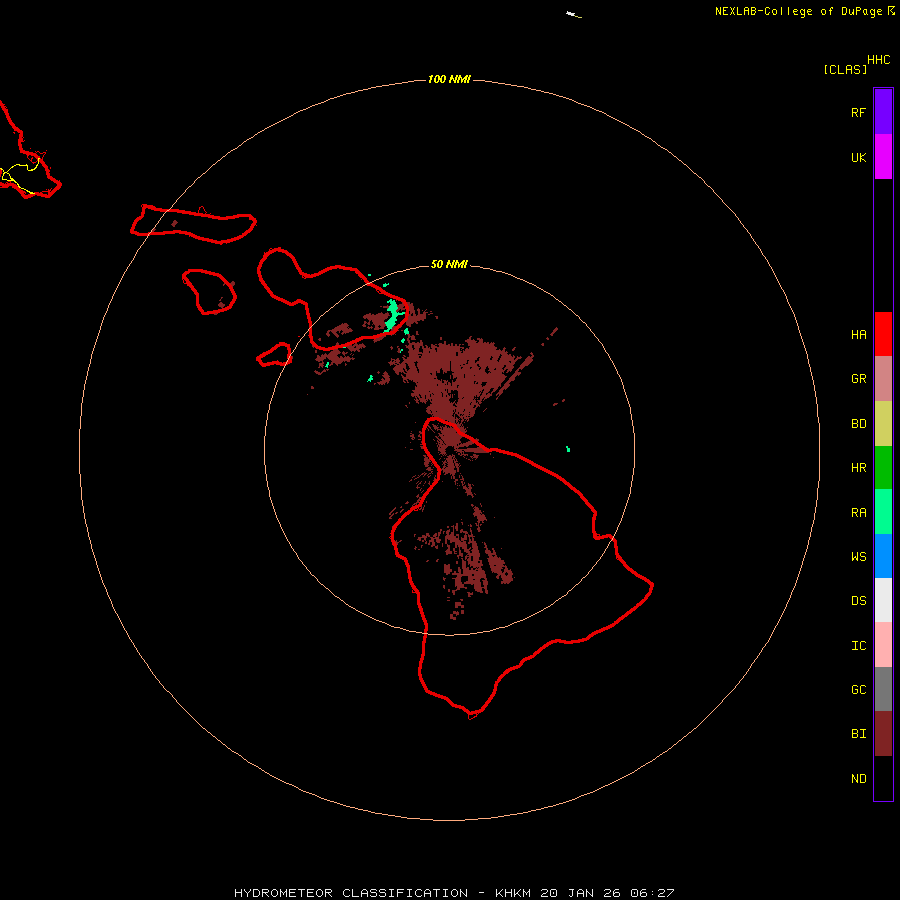900x900 pixels.
Task: Click the RF purple color swatch
Action: (x=883, y=112)
